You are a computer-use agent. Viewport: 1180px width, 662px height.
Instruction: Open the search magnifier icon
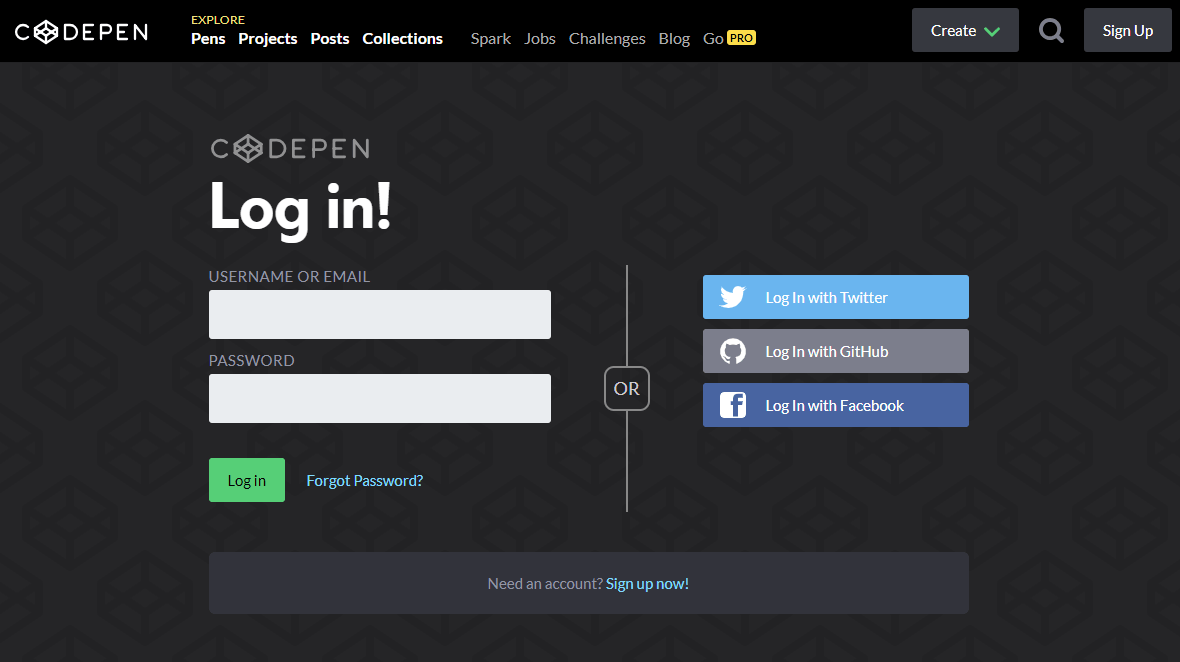click(1051, 31)
